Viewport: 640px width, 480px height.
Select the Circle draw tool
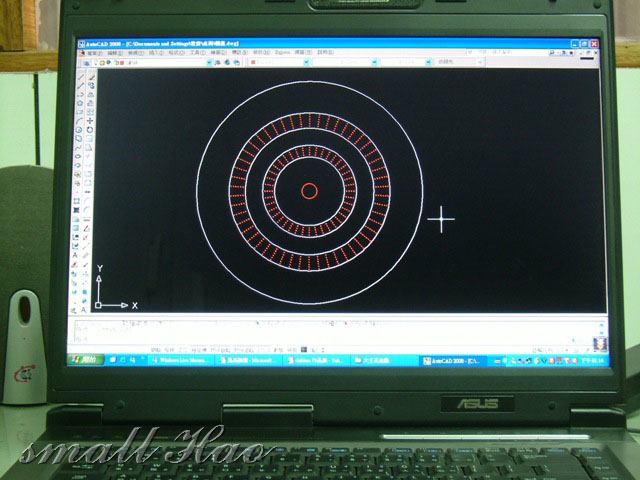pos(80,130)
